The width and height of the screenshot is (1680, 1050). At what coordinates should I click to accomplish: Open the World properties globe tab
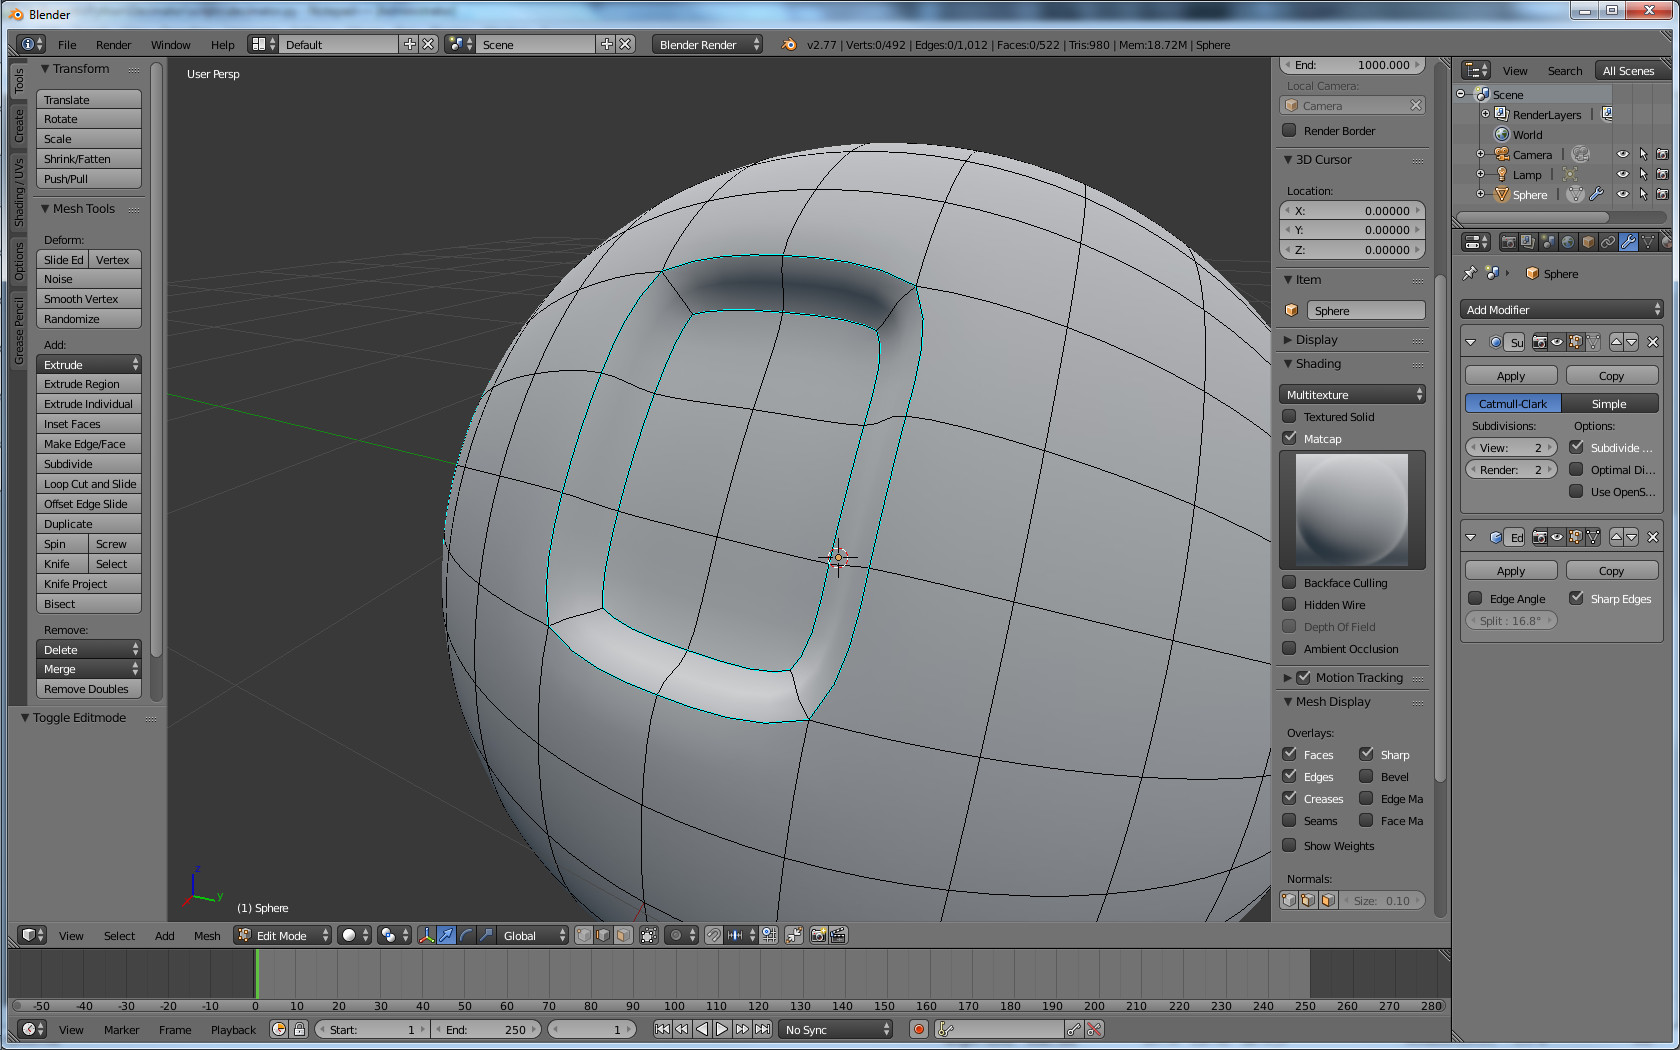(1568, 242)
